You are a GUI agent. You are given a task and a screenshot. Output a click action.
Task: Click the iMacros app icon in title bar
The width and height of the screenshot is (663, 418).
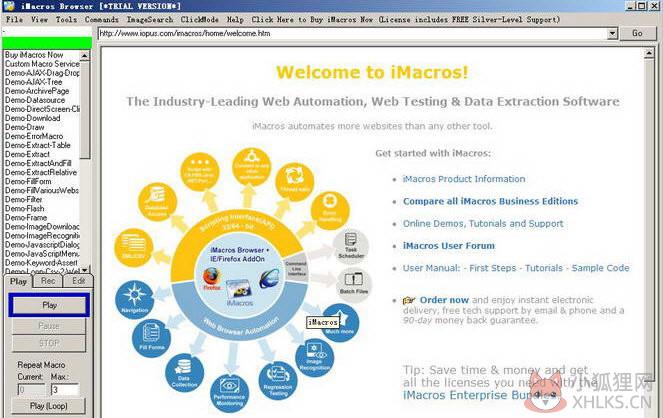coord(8,6)
